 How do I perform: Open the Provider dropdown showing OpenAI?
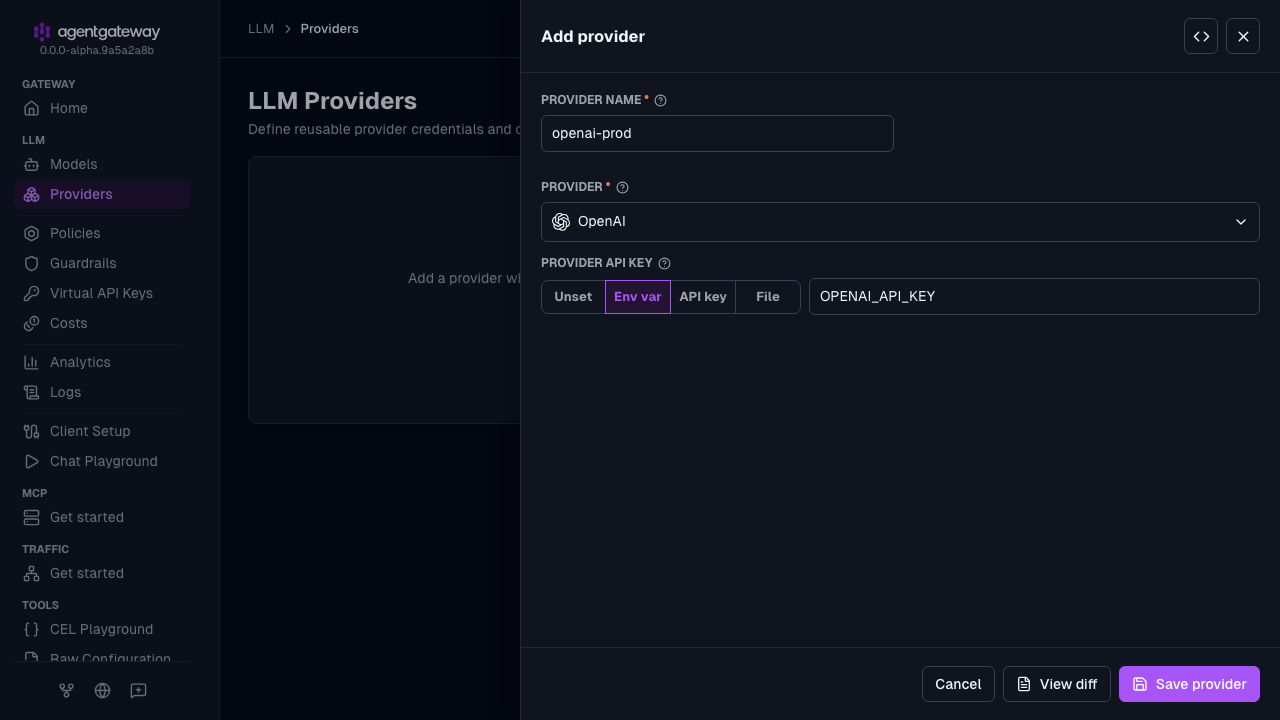[x=900, y=222]
